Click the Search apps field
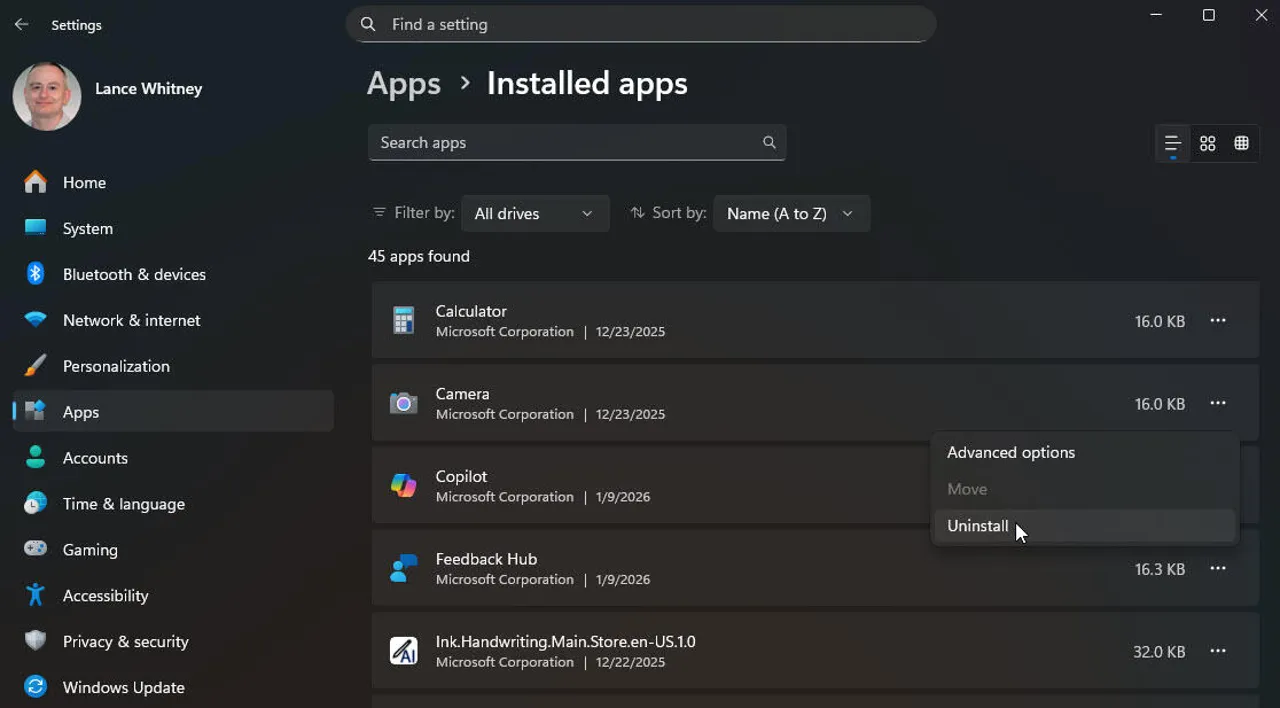This screenshot has width=1280, height=708. pos(577,142)
